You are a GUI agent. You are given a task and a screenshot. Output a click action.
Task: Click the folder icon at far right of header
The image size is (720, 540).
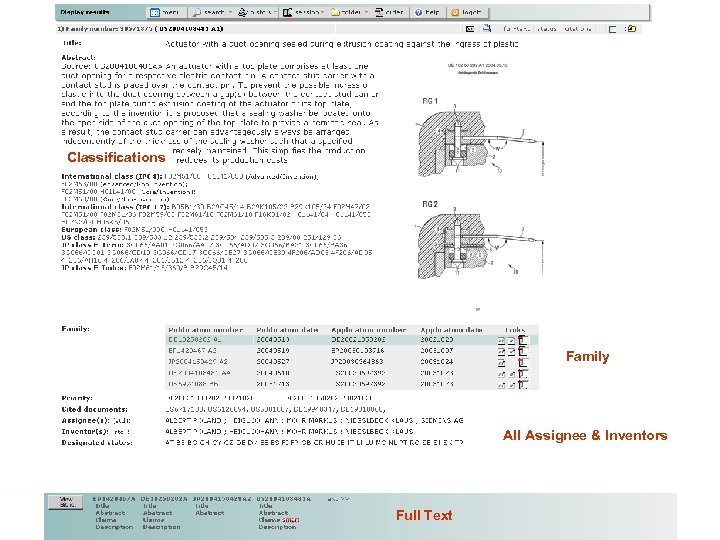point(631,29)
